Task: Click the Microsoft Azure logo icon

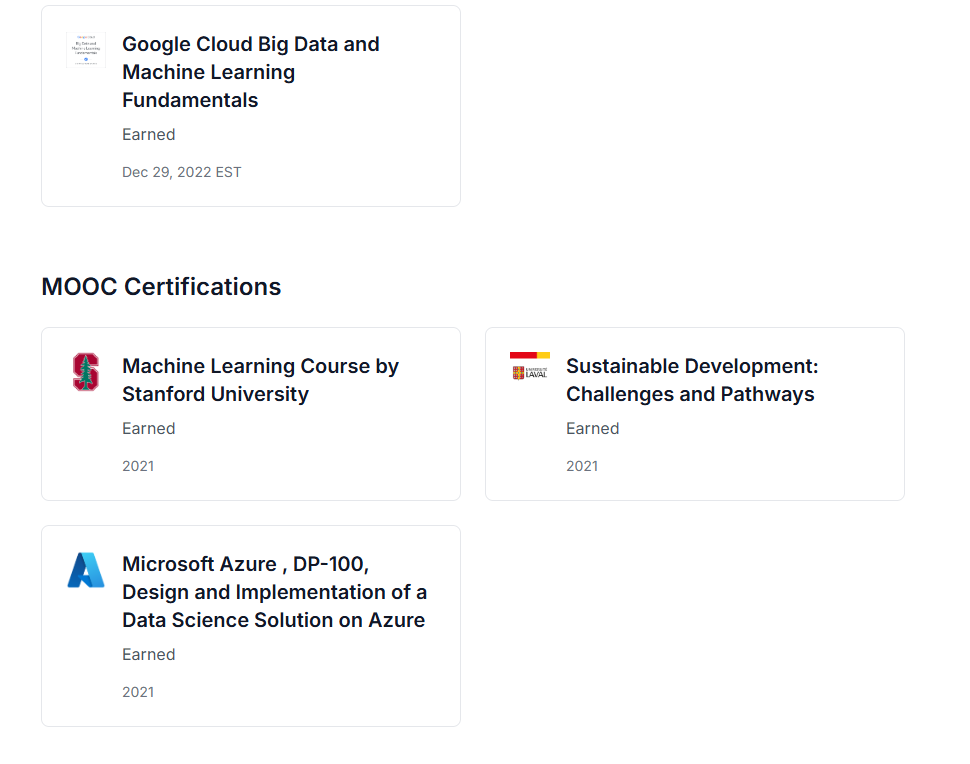Action: (86, 569)
